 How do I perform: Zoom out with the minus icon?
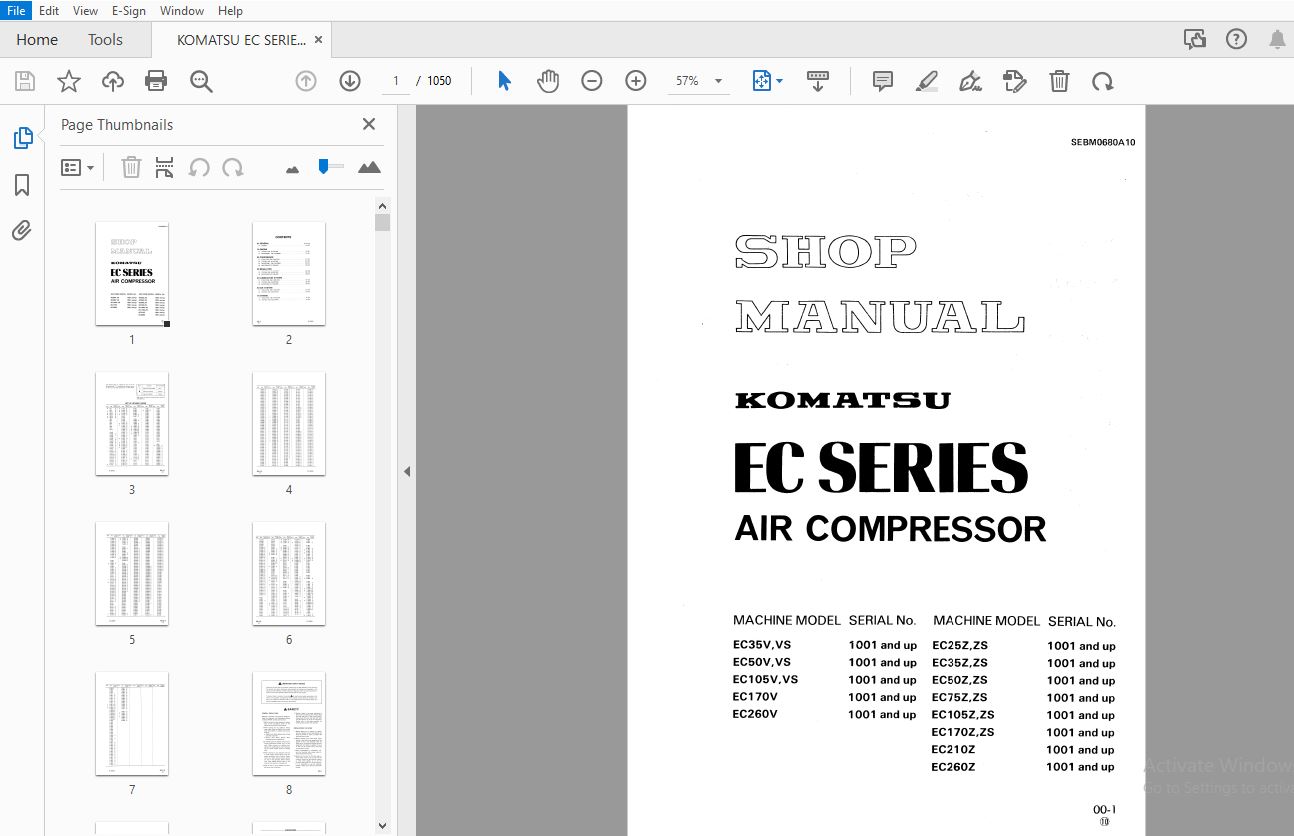point(592,81)
